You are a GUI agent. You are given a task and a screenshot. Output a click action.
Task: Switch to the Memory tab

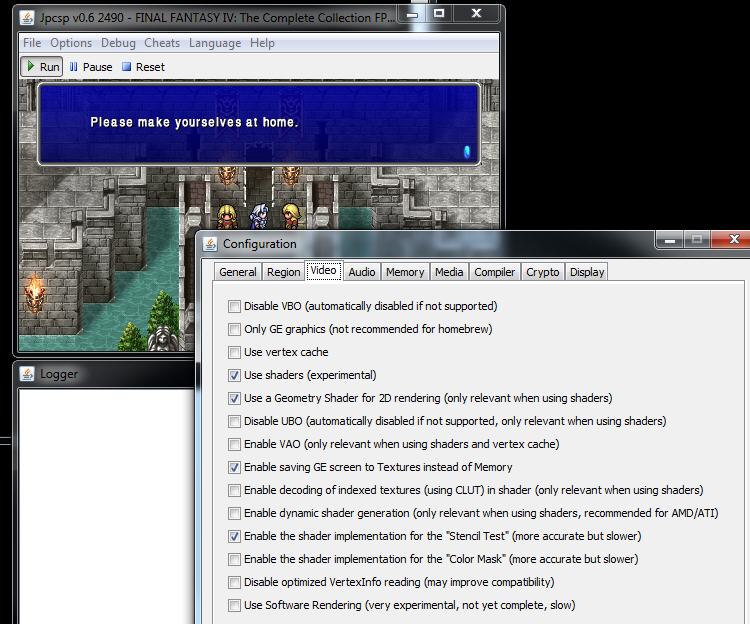pyautogui.click(x=404, y=272)
